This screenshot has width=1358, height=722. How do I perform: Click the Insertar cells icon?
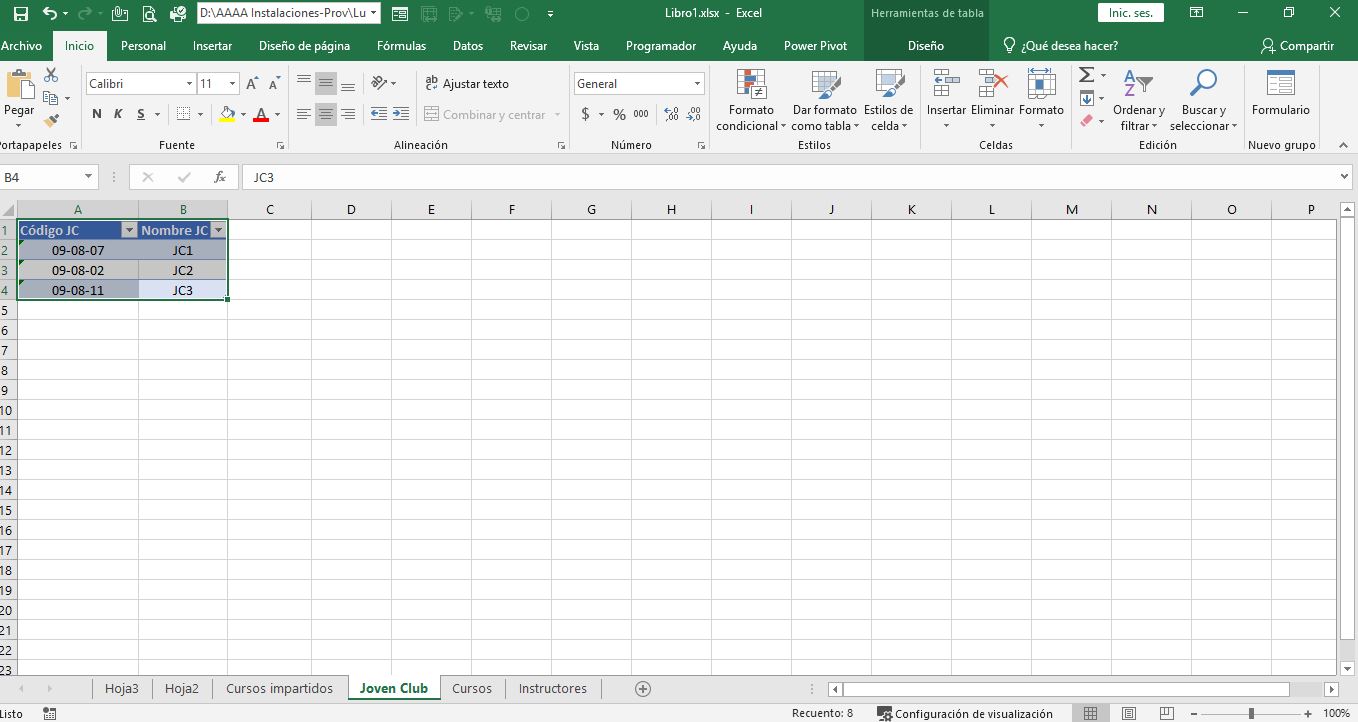[946, 88]
